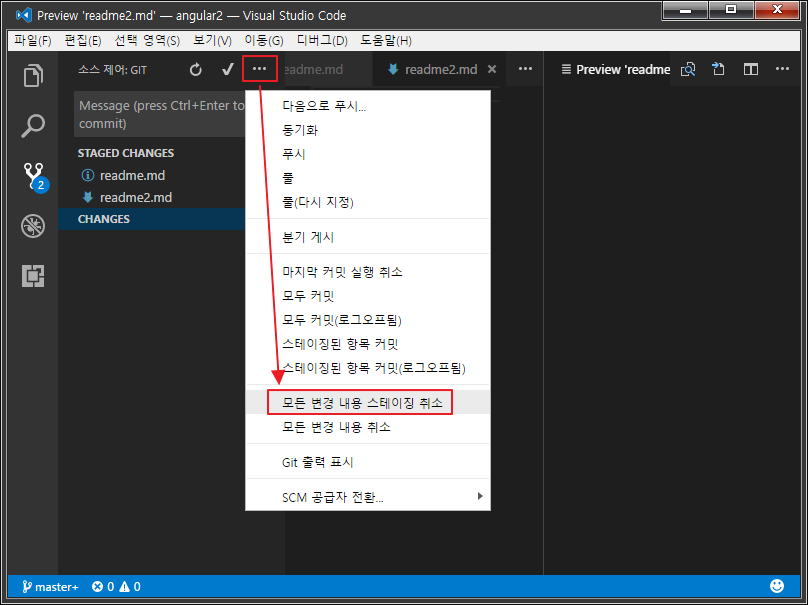808x605 pixels.
Task: Send feedback via smiley icon
Action: point(777,586)
